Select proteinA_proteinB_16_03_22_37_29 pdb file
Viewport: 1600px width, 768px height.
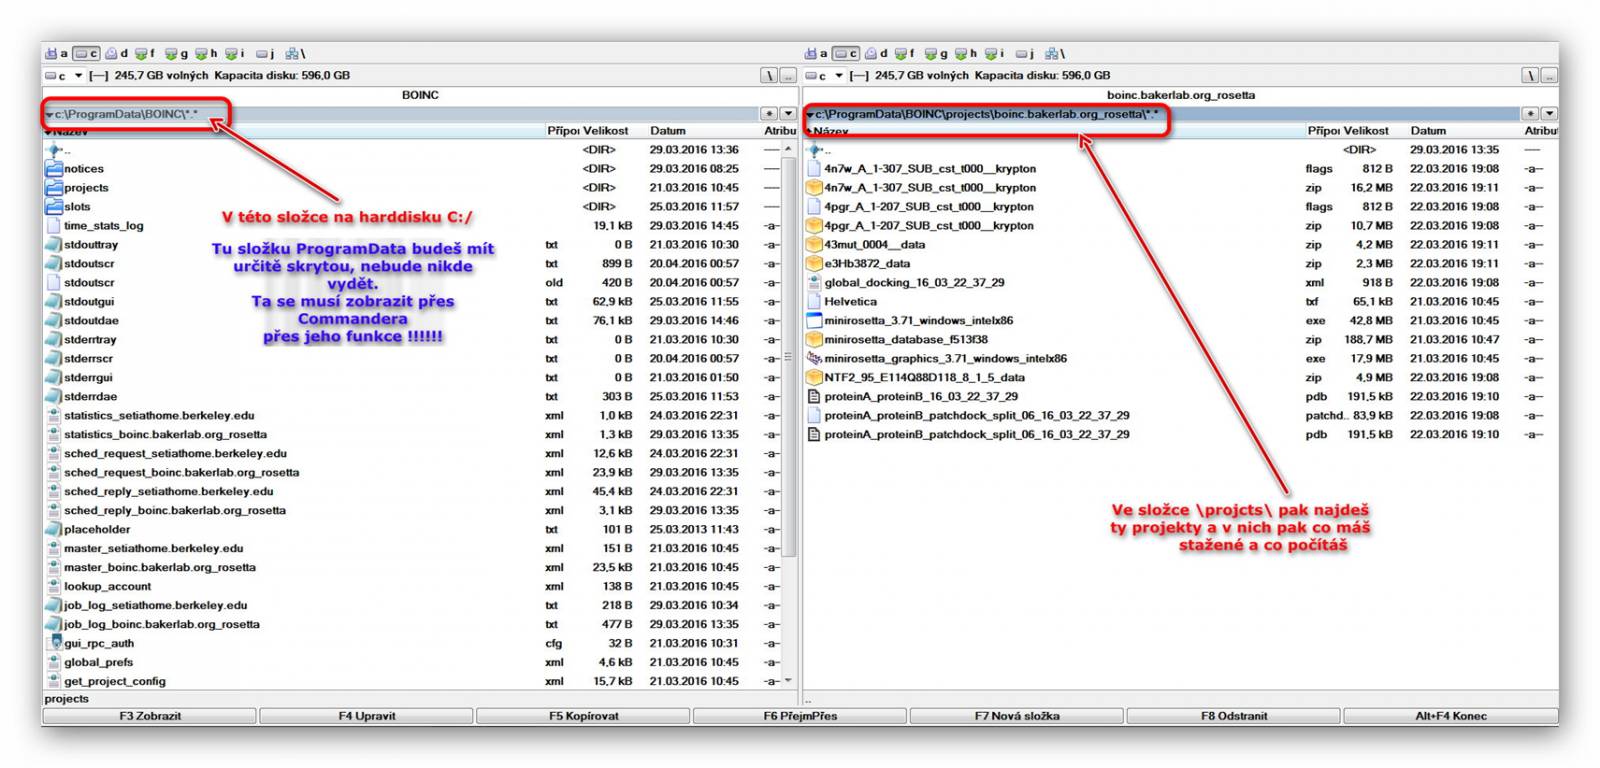click(921, 397)
